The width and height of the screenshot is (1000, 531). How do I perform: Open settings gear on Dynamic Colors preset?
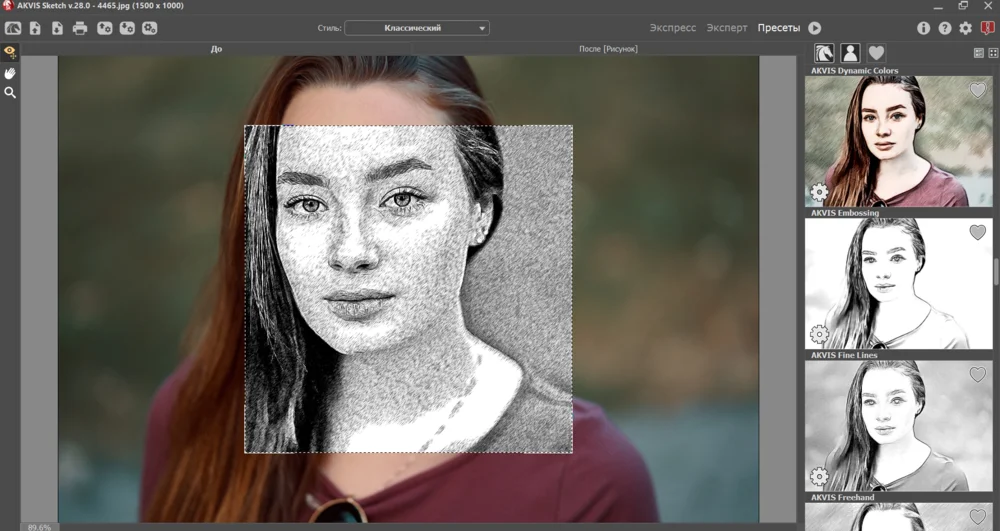point(819,192)
